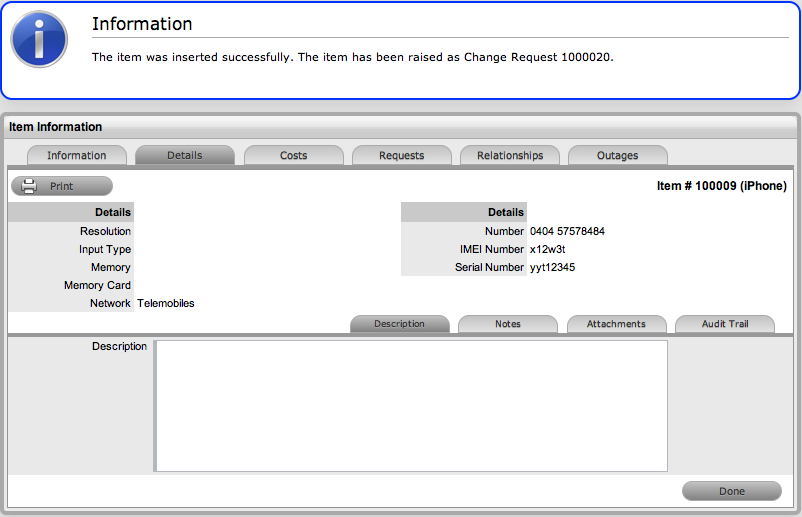This screenshot has height=517, width=802.
Task: Open the Costs tab
Action: click(294, 155)
